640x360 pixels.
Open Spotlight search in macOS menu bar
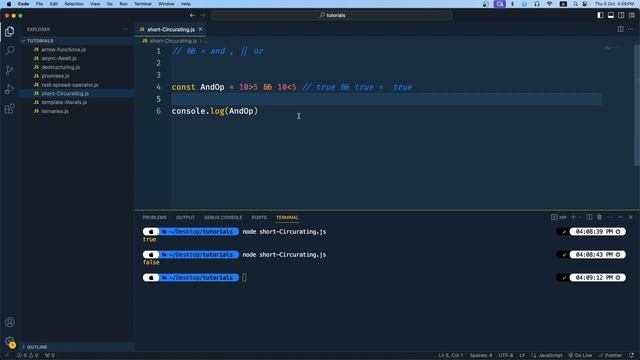pos(576,4)
